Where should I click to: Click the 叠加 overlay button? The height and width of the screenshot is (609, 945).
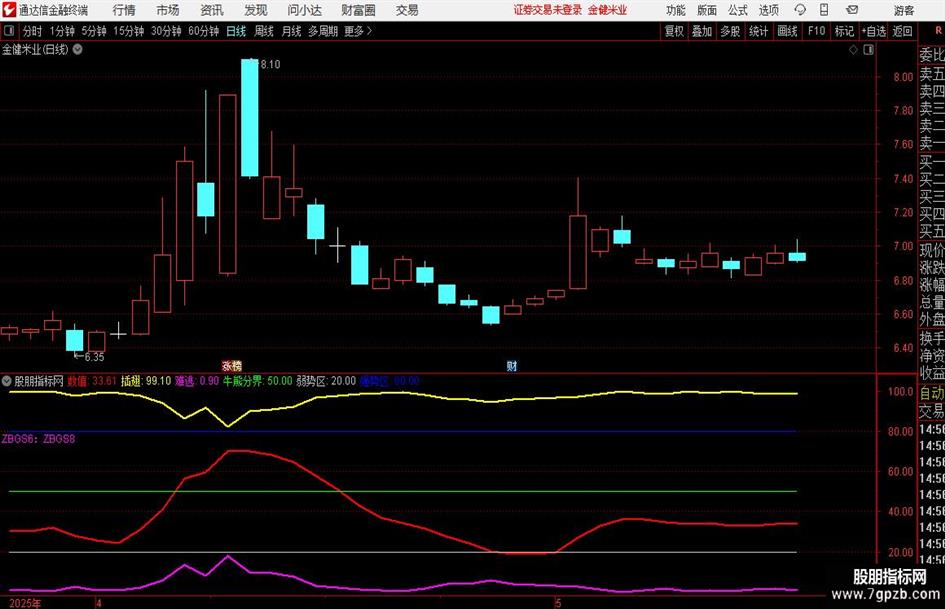[702, 31]
